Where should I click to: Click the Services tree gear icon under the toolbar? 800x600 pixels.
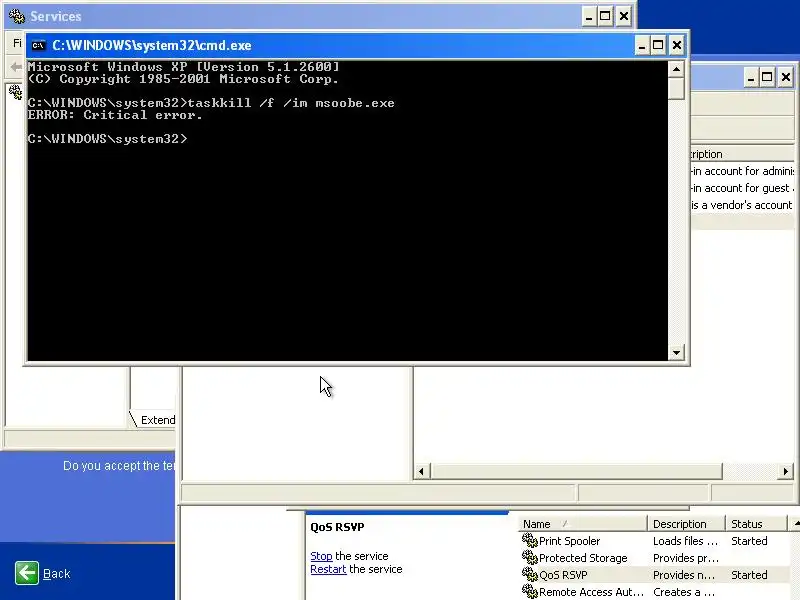(x=15, y=92)
